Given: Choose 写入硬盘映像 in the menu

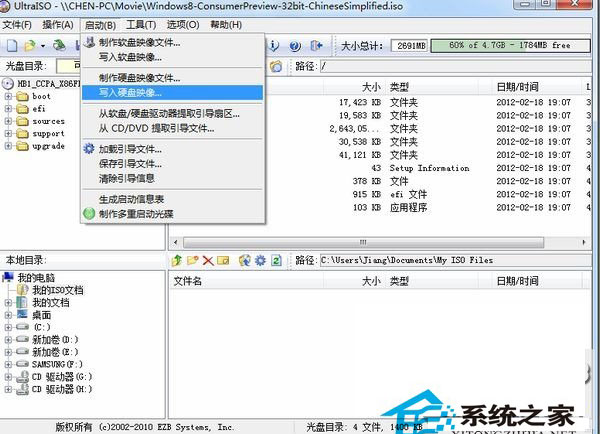Looking at the screenshot, I should click(x=173, y=93).
